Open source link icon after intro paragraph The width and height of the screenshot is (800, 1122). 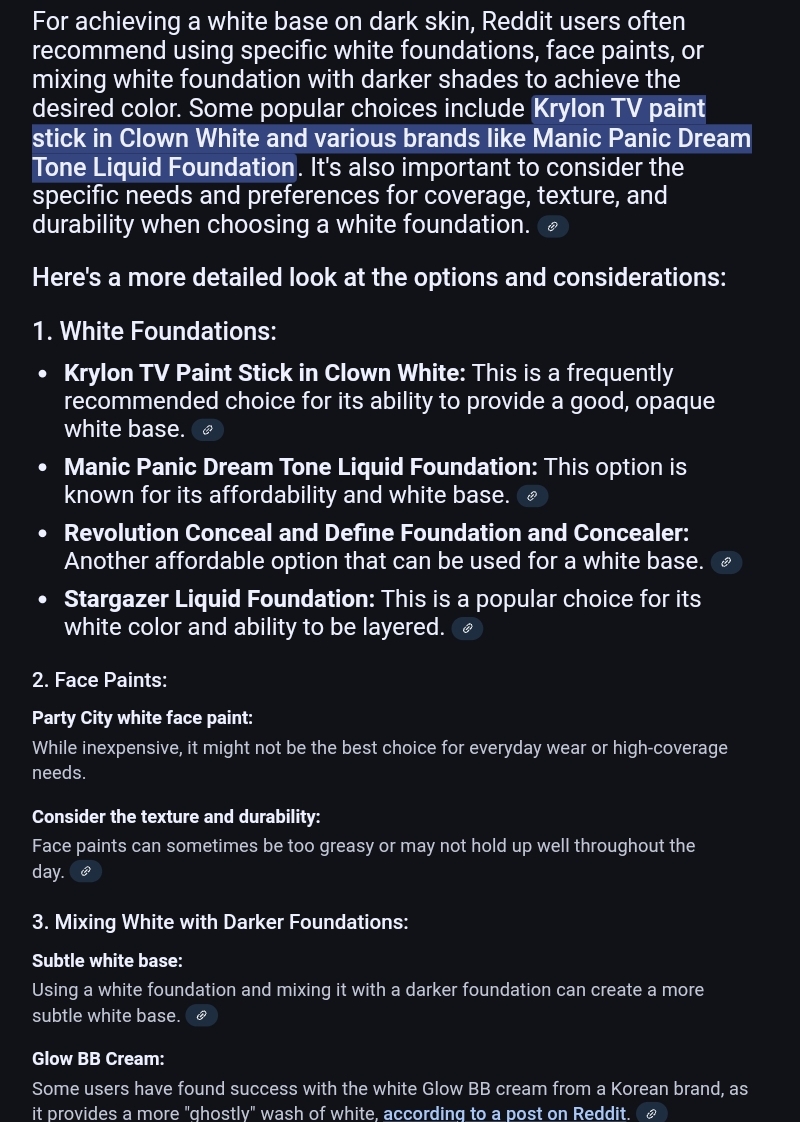553,227
